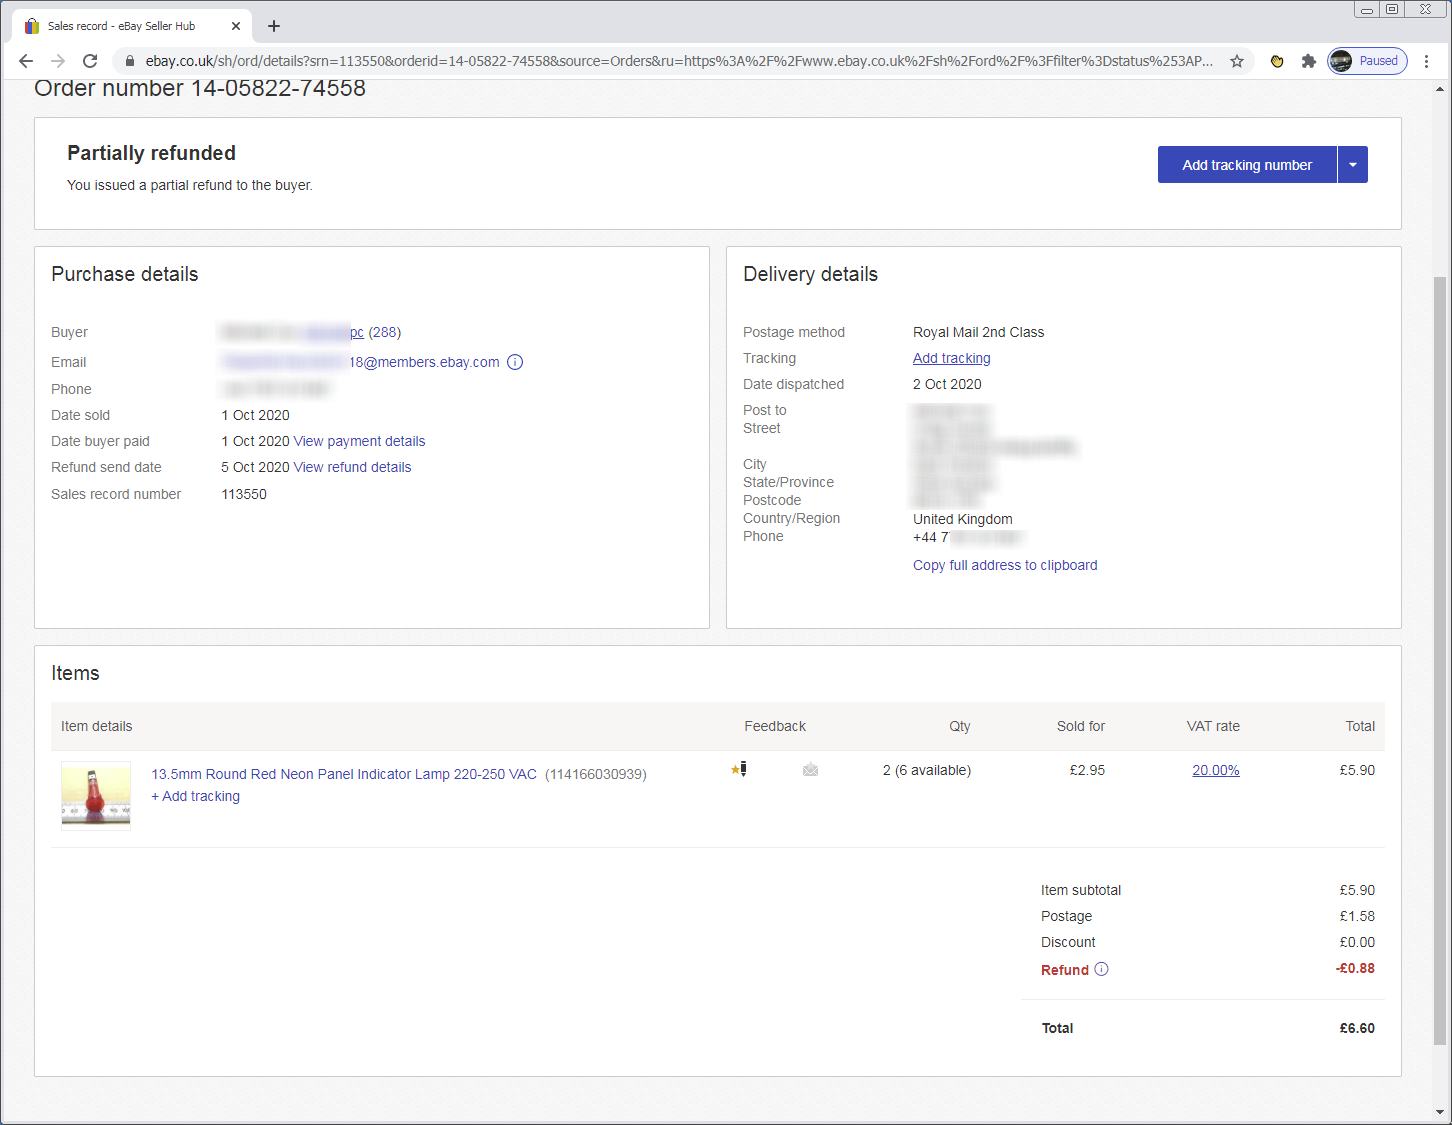This screenshot has height=1125, width=1452.
Task: Click the Paused sync profile toggle
Action: (1367, 60)
